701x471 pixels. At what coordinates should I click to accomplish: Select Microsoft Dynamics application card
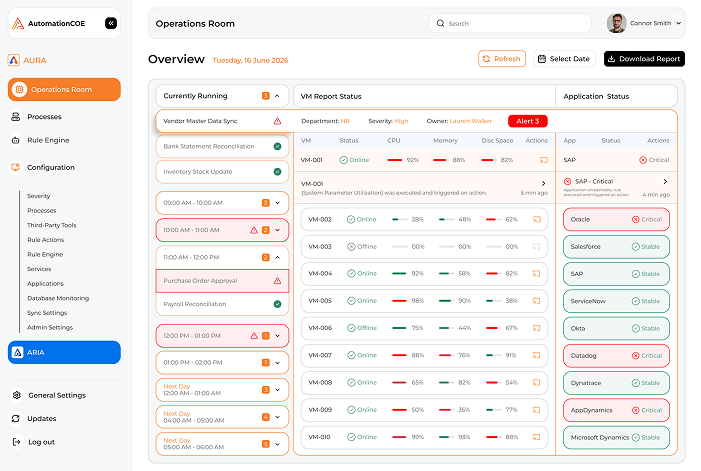point(616,437)
